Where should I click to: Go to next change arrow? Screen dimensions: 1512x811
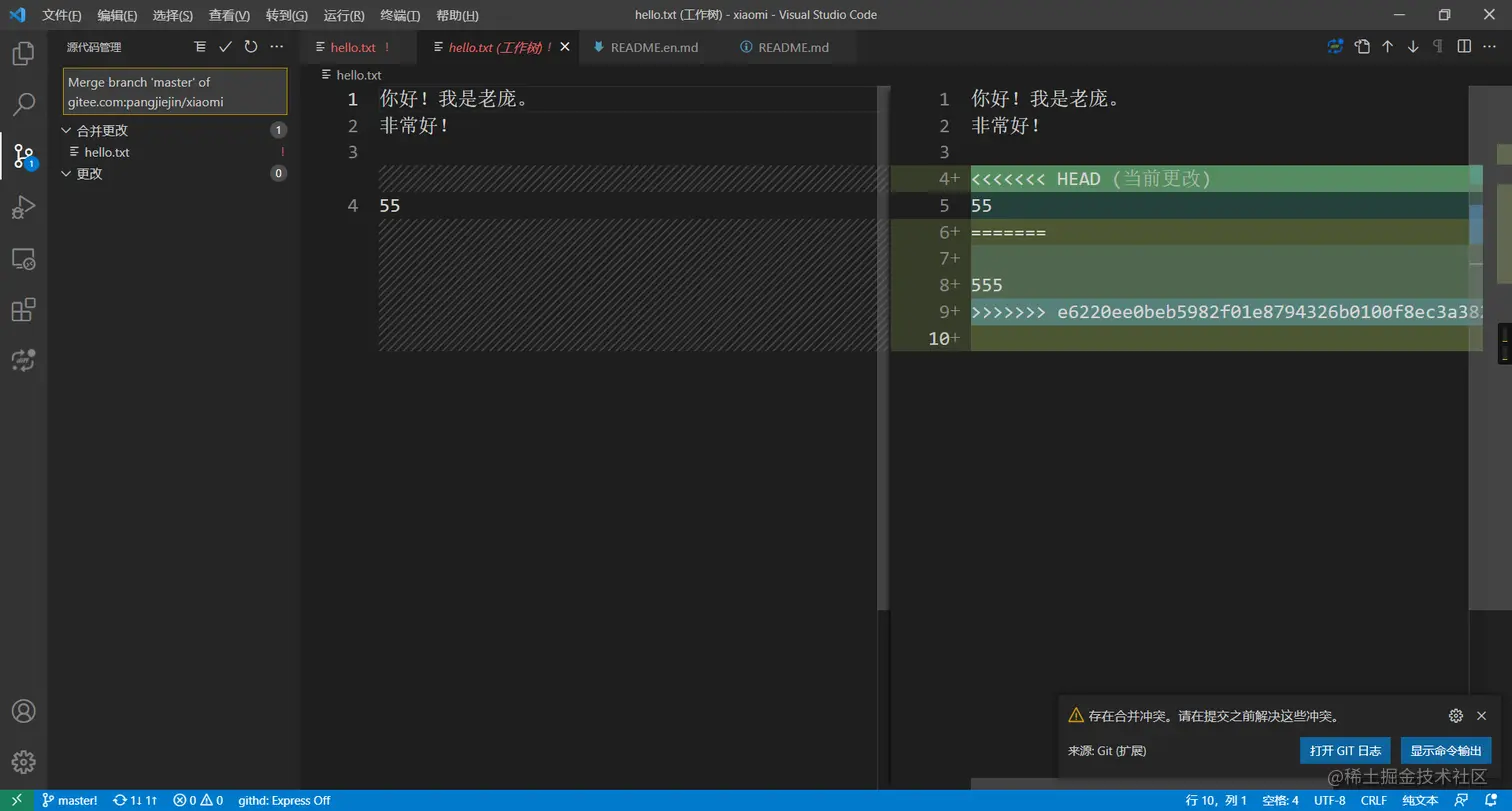click(x=1413, y=46)
